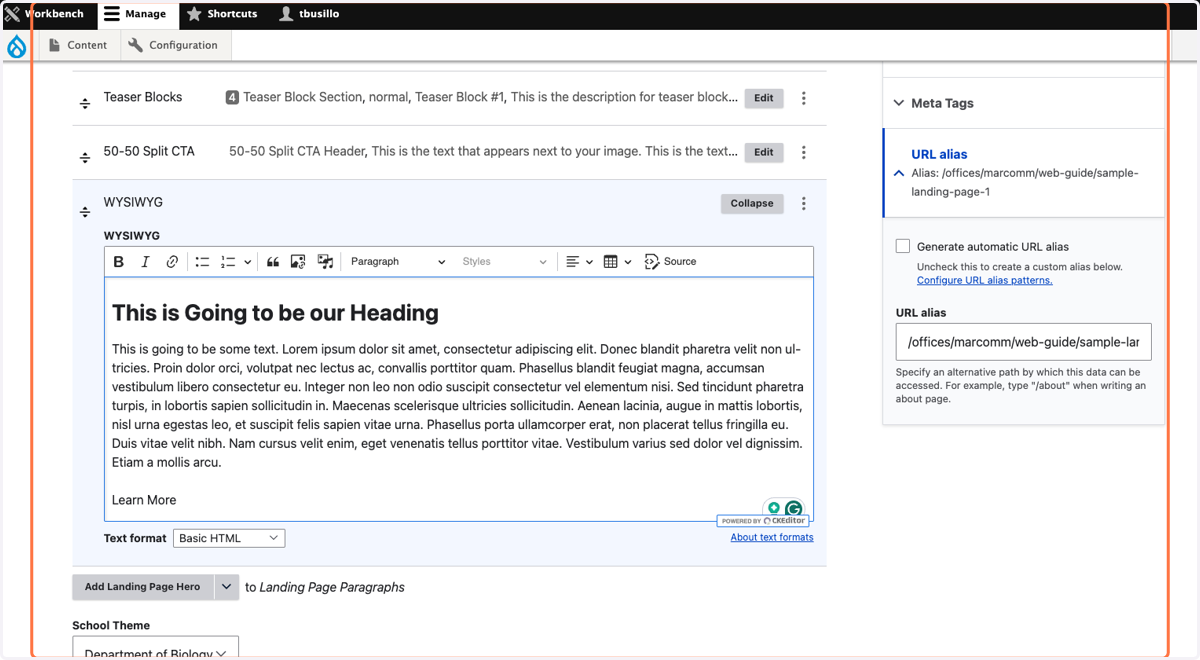
Task: Open the Paragraph heading format dropdown
Action: coord(397,262)
